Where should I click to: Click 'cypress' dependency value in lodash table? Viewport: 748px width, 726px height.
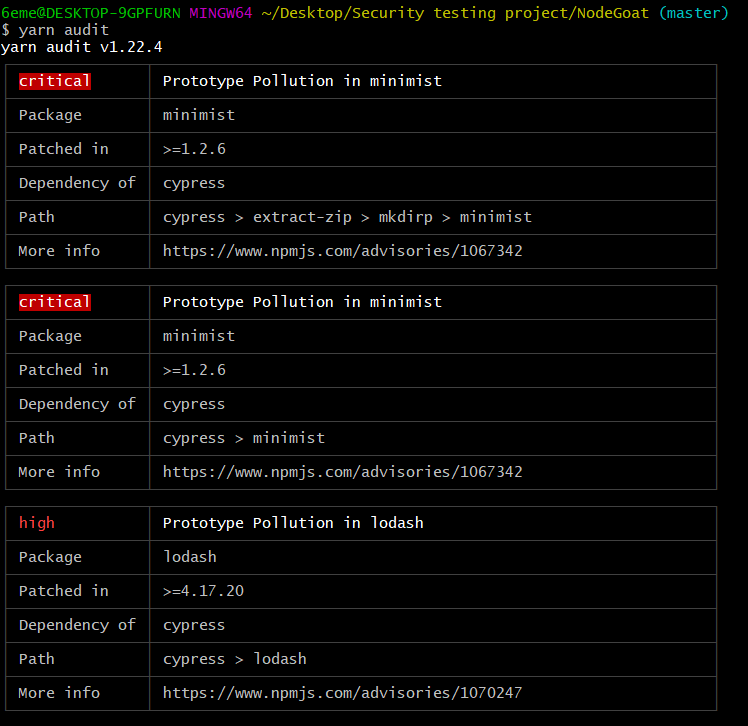click(194, 625)
